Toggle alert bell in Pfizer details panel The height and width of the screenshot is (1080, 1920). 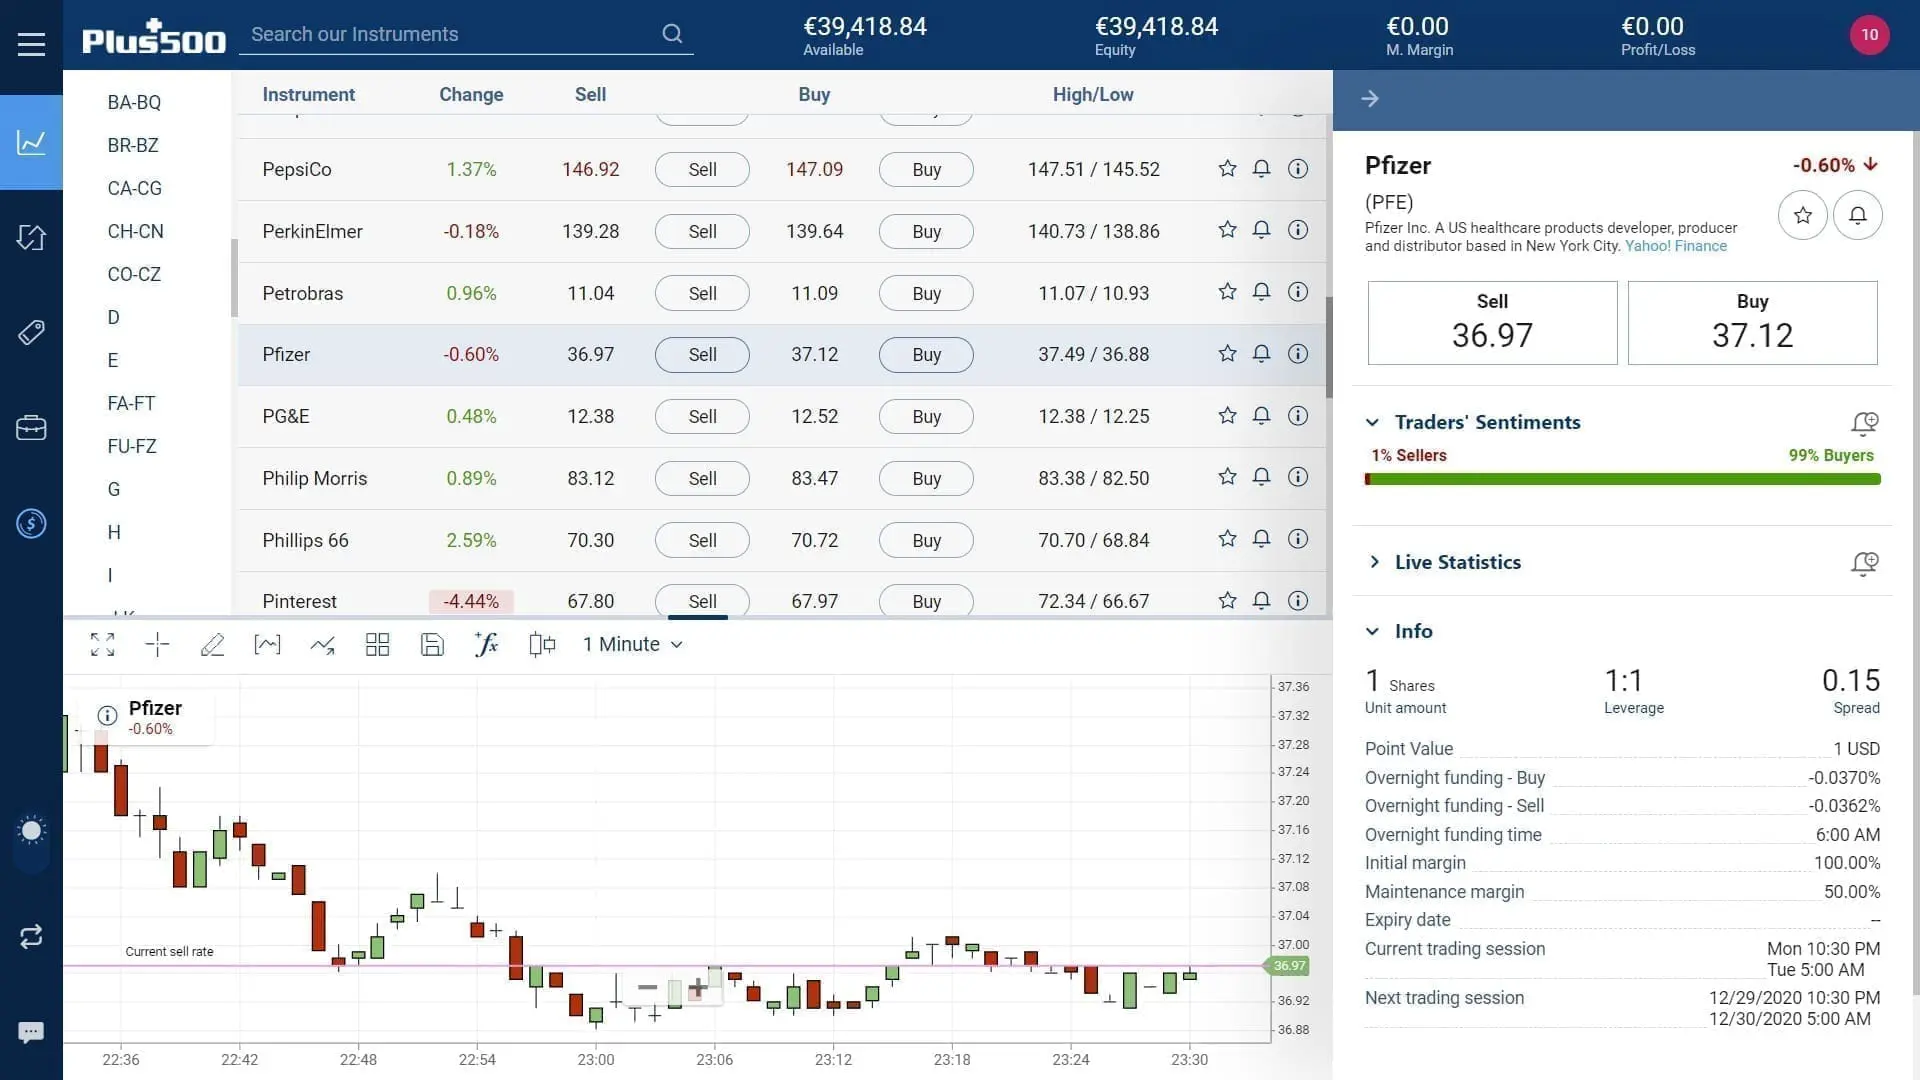(1857, 215)
